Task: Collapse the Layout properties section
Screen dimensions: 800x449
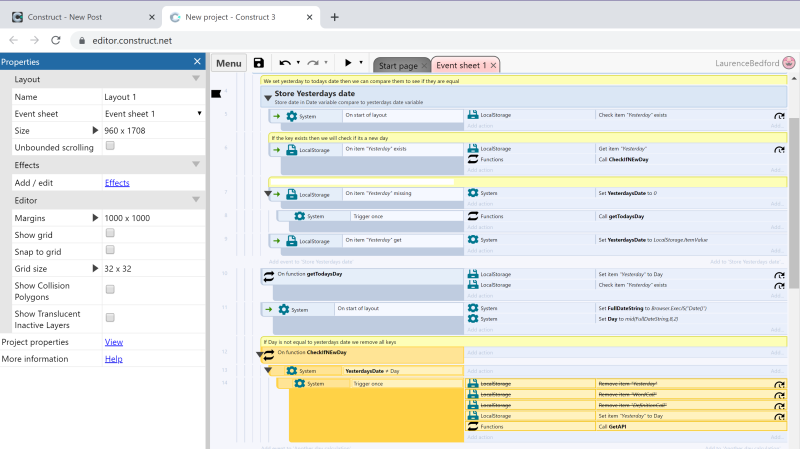Action: (x=196, y=79)
